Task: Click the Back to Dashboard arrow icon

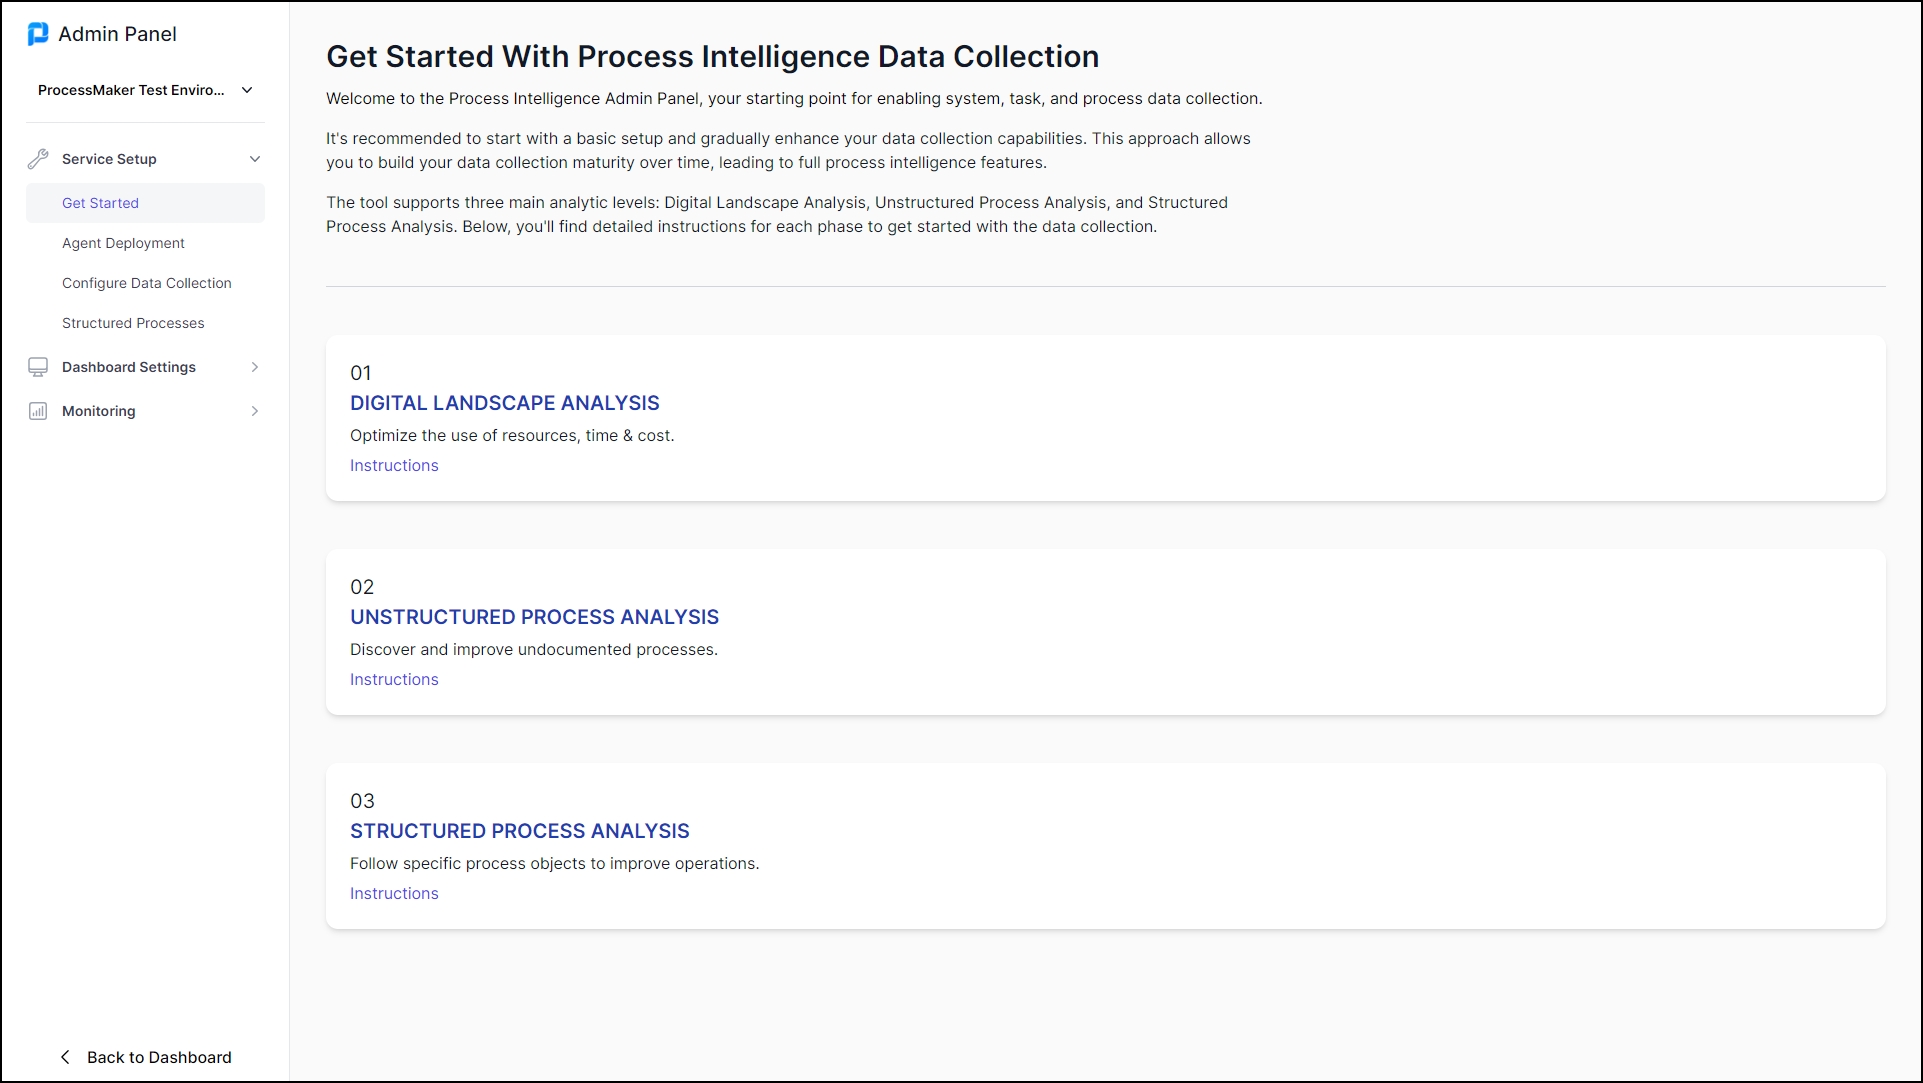Action: point(65,1057)
